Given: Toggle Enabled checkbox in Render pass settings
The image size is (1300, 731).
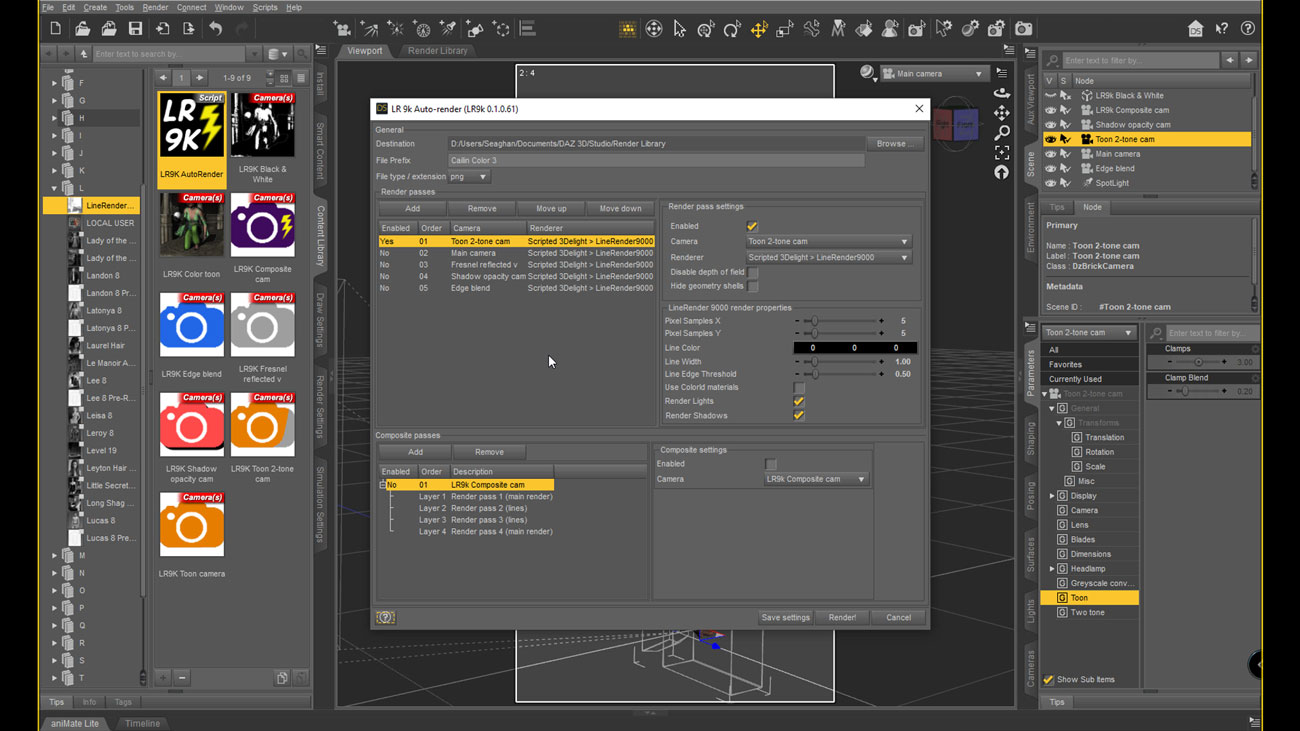Looking at the screenshot, I should tap(752, 227).
